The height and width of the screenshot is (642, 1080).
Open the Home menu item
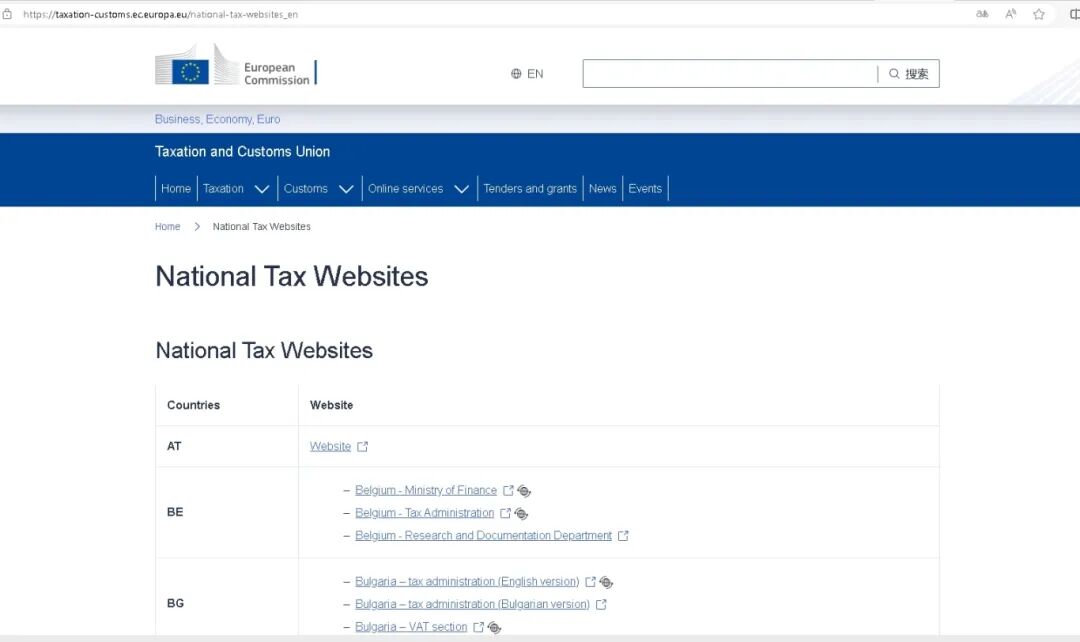click(x=176, y=189)
